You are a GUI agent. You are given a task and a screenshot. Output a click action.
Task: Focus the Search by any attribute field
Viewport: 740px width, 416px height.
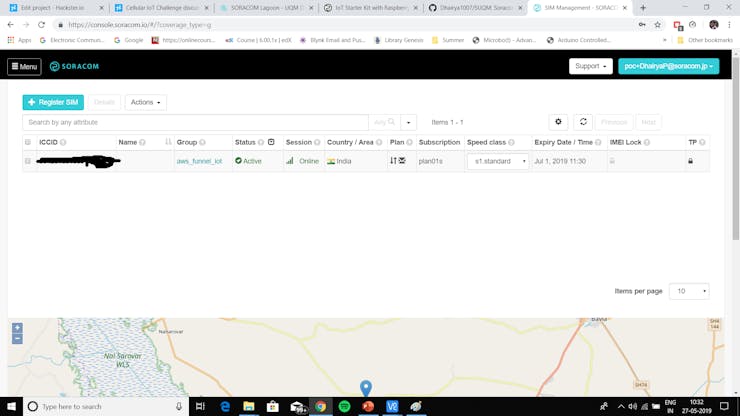pyautogui.click(x=195, y=122)
